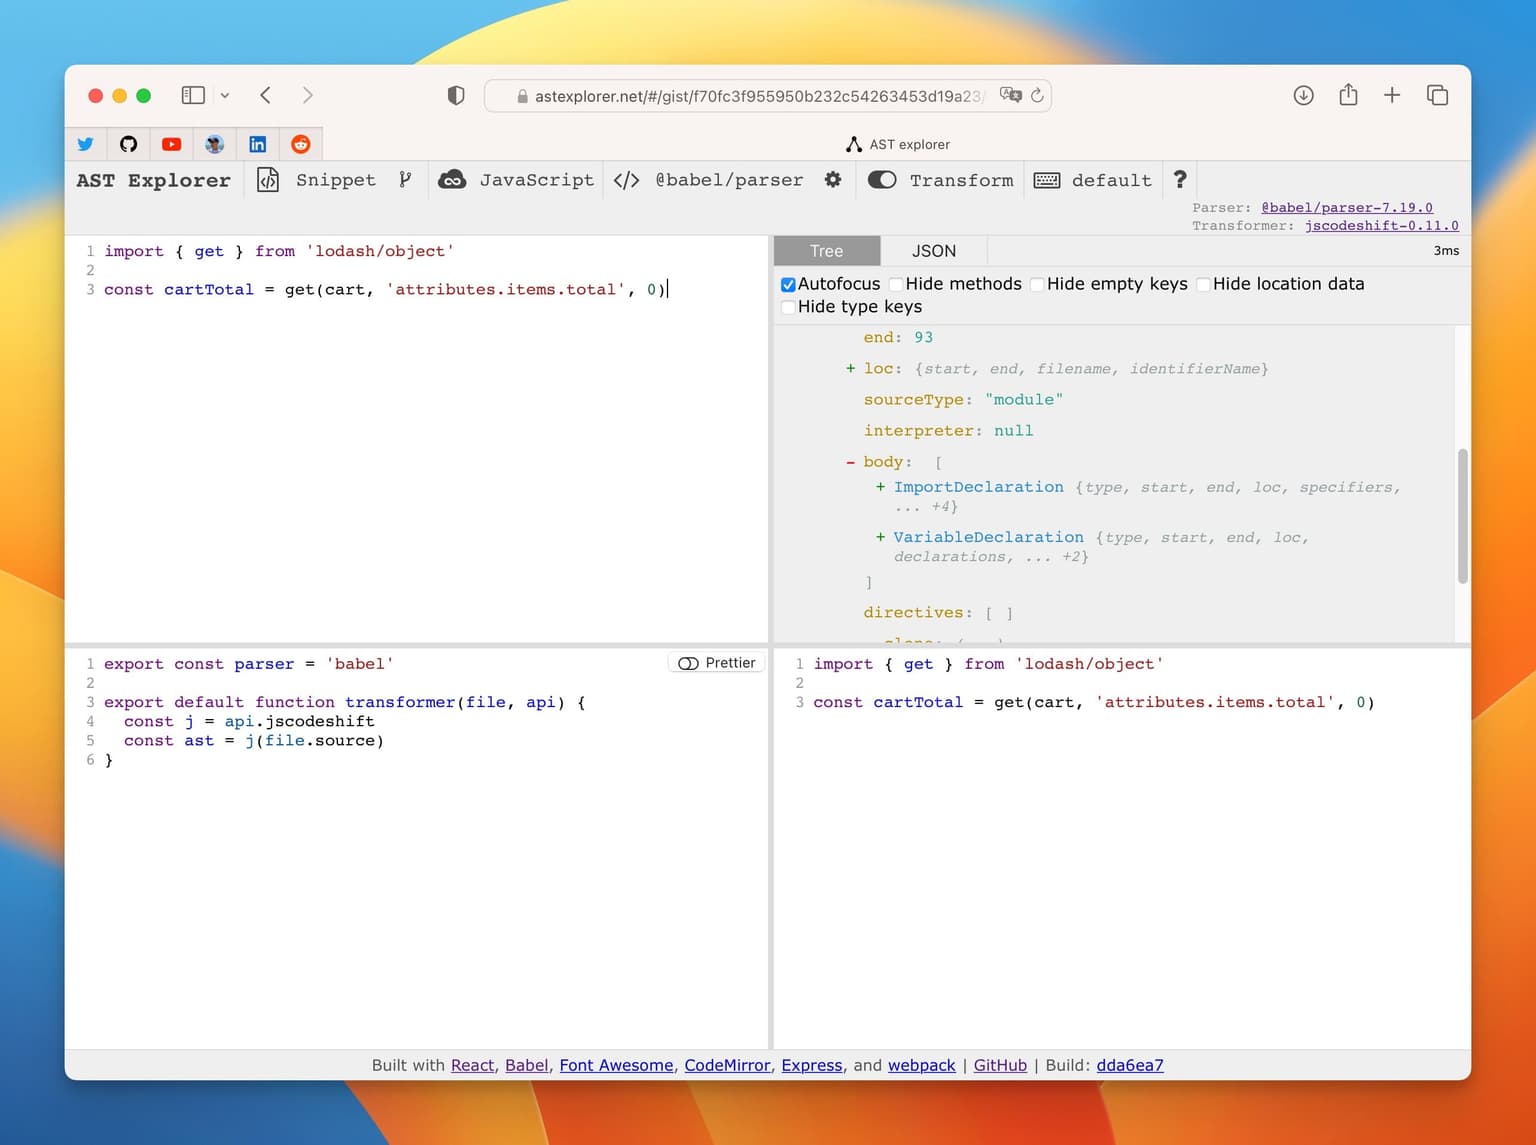Open sidebar dropdown chevron

225,95
